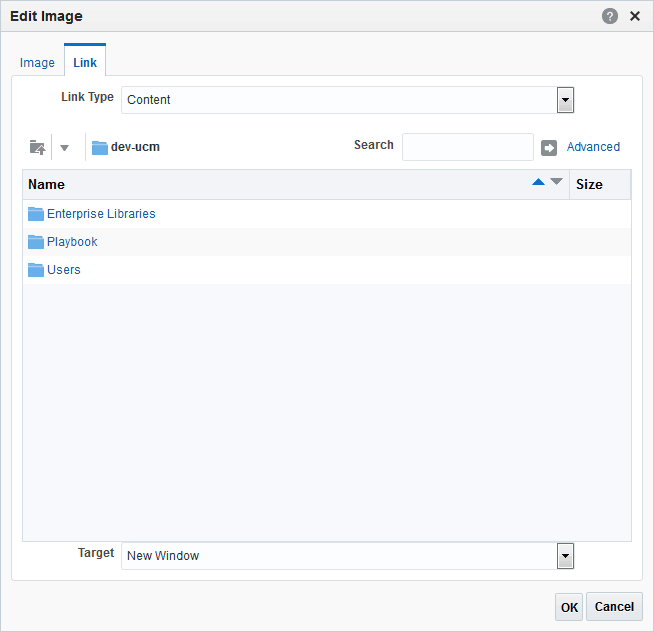
Task: Click the search go arrow icon
Action: click(x=548, y=148)
